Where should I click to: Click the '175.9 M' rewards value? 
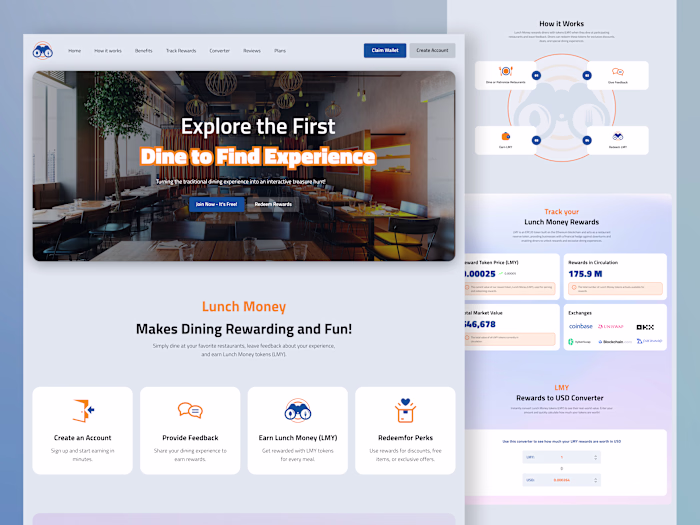[585, 274]
